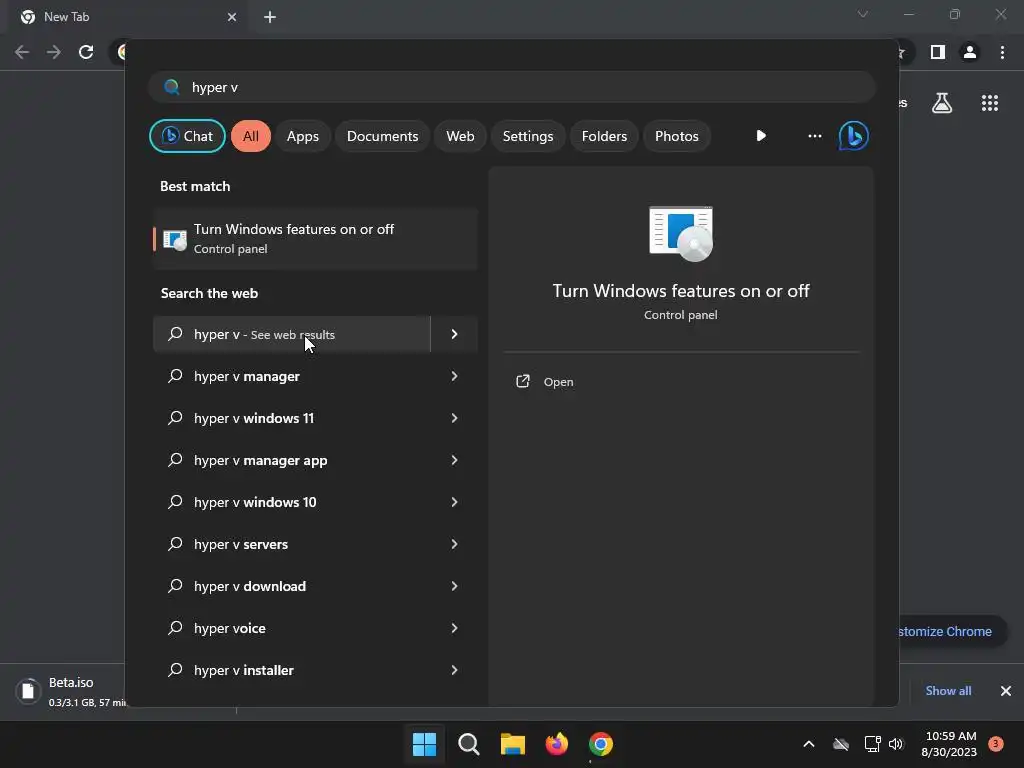Select hyper v windows 10 suggestion text

[x=255, y=502]
